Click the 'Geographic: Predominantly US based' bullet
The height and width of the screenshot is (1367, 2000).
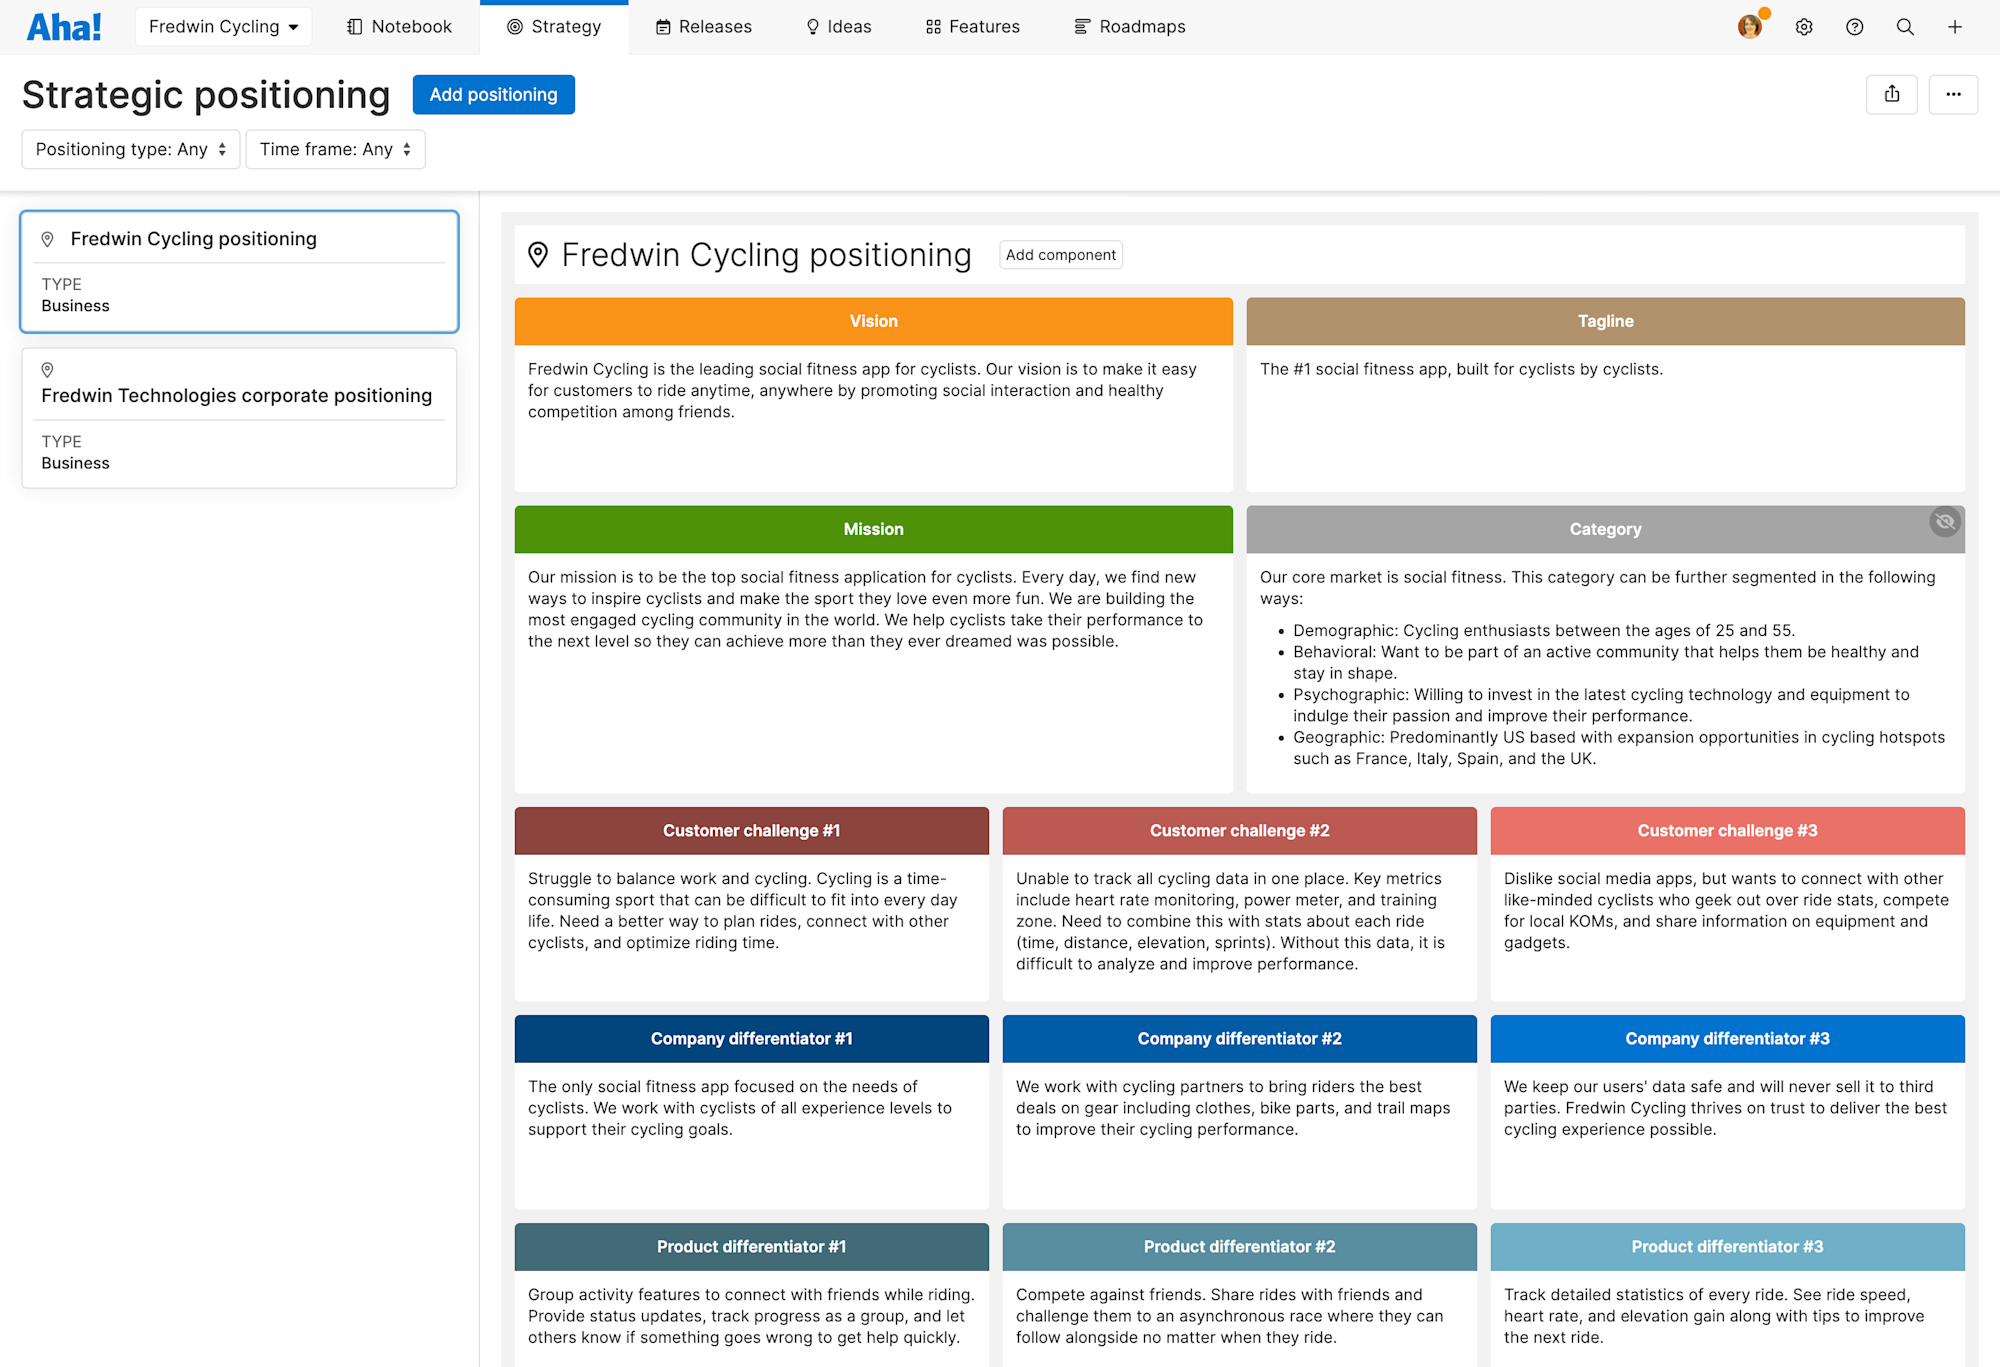click(x=1618, y=748)
